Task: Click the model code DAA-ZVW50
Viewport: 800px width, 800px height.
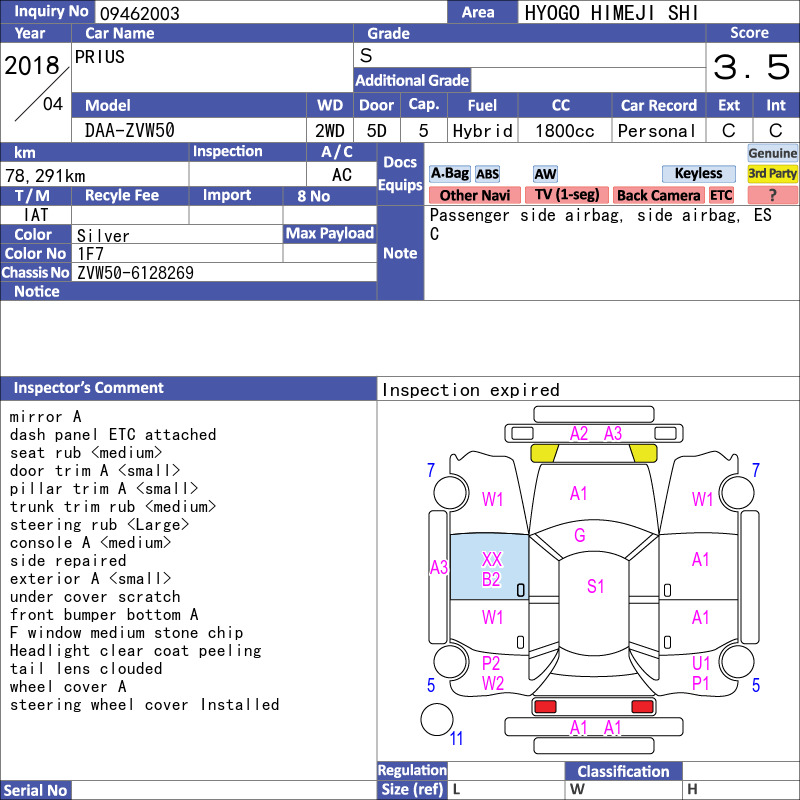Action: pos(130,131)
